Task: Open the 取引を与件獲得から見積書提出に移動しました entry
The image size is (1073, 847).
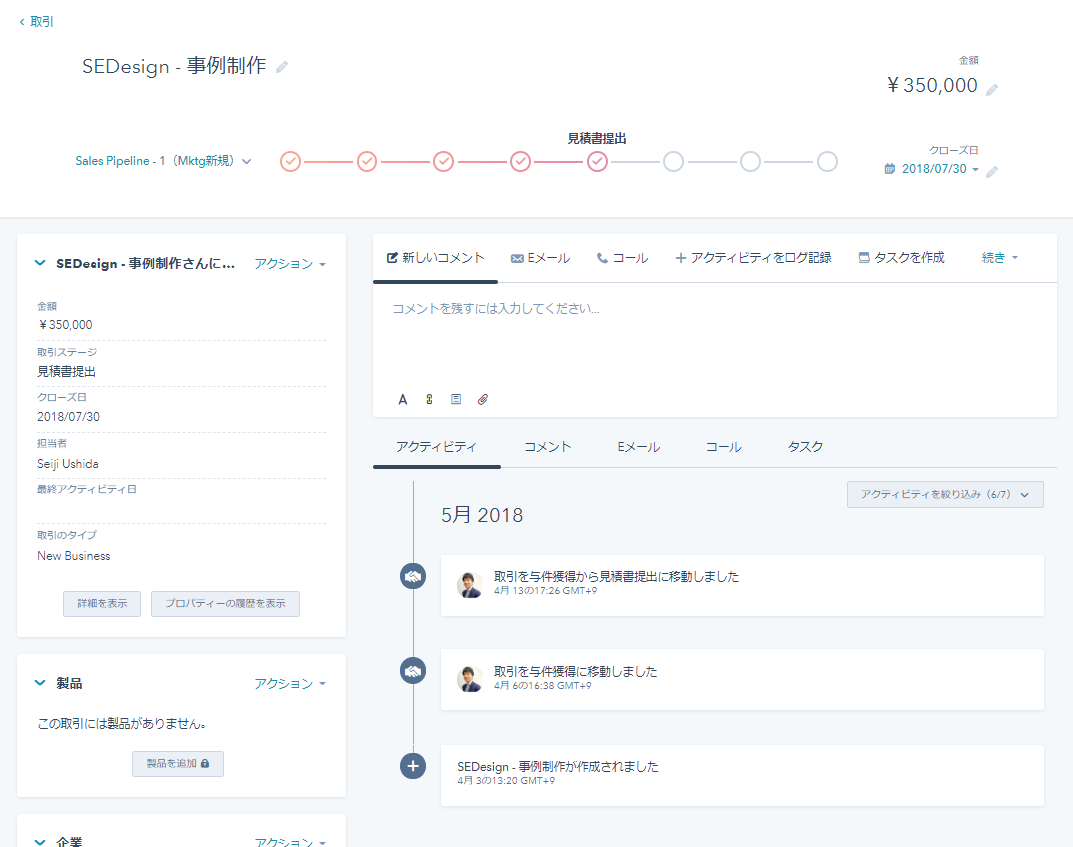Action: point(742,586)
